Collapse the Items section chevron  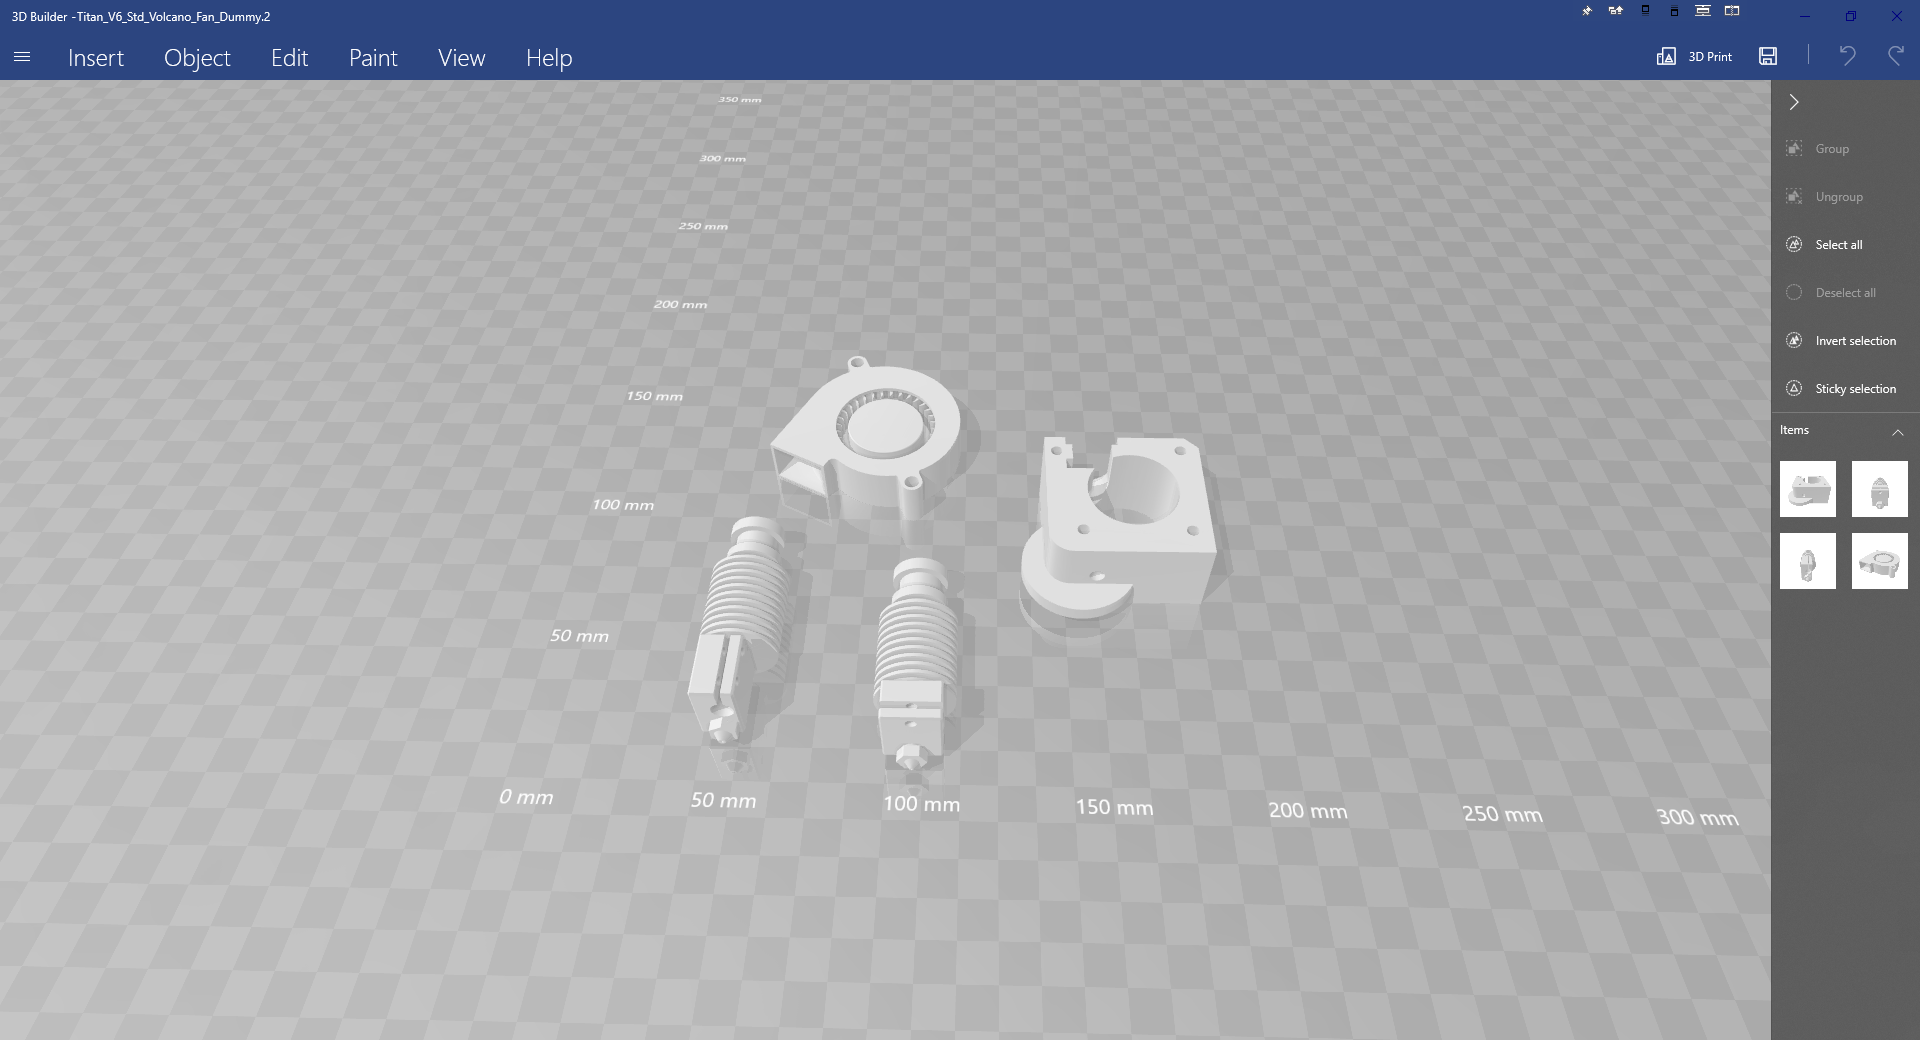(x=1897, y=431)
